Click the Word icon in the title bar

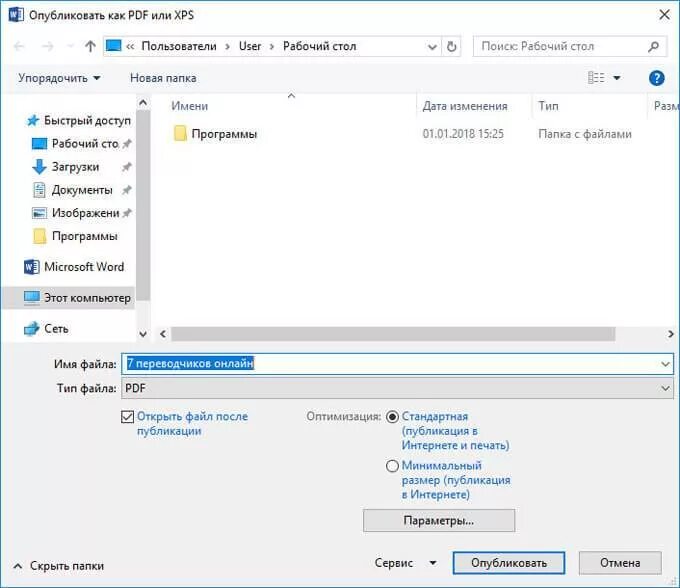click(x=16, y=15)
